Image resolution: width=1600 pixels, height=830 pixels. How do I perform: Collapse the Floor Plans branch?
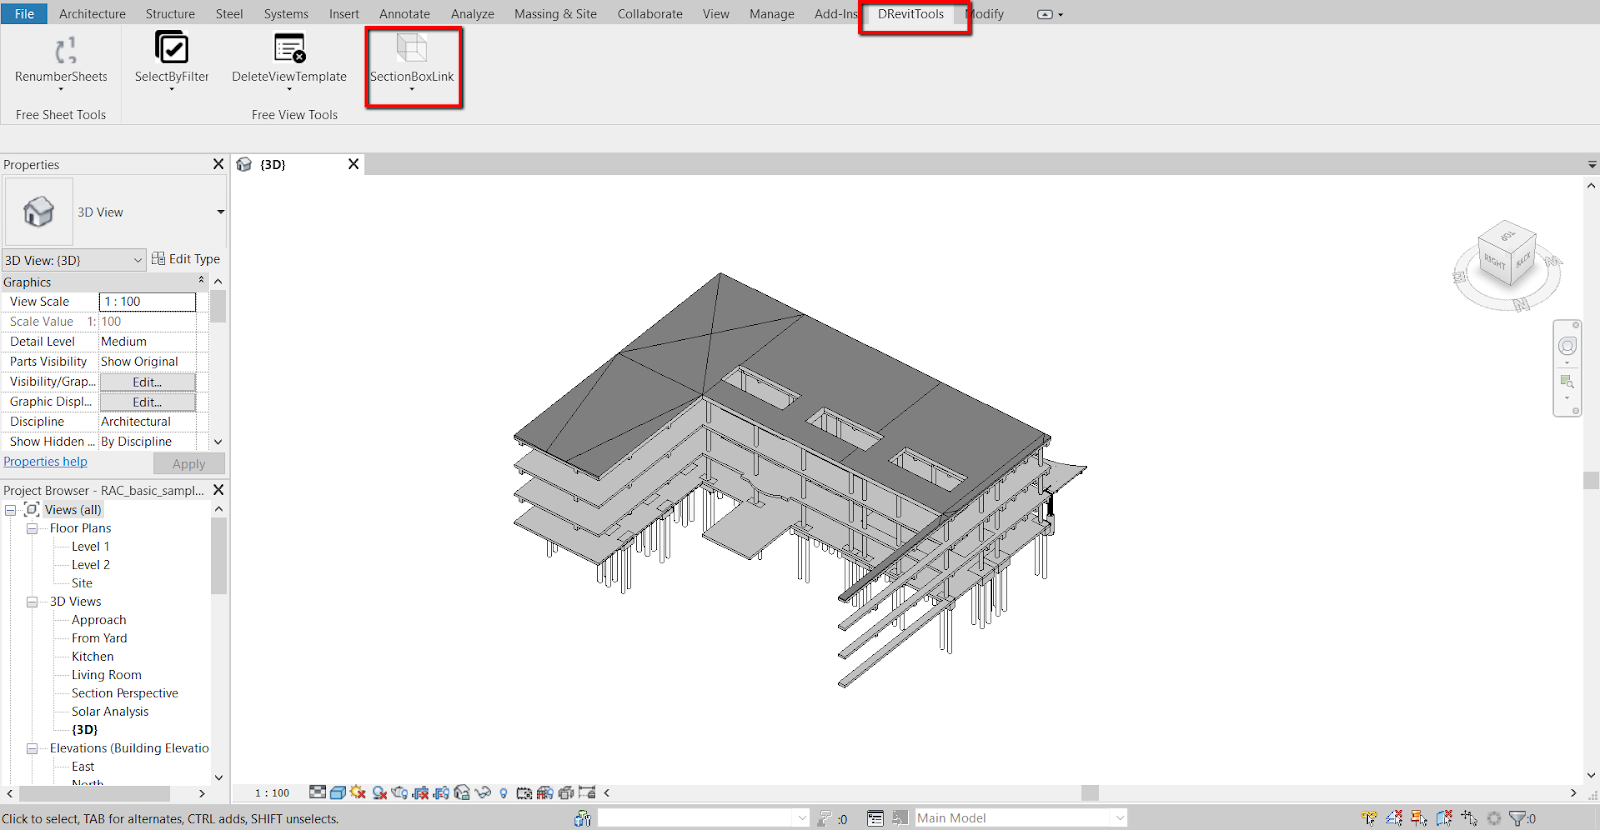(32, 528)
